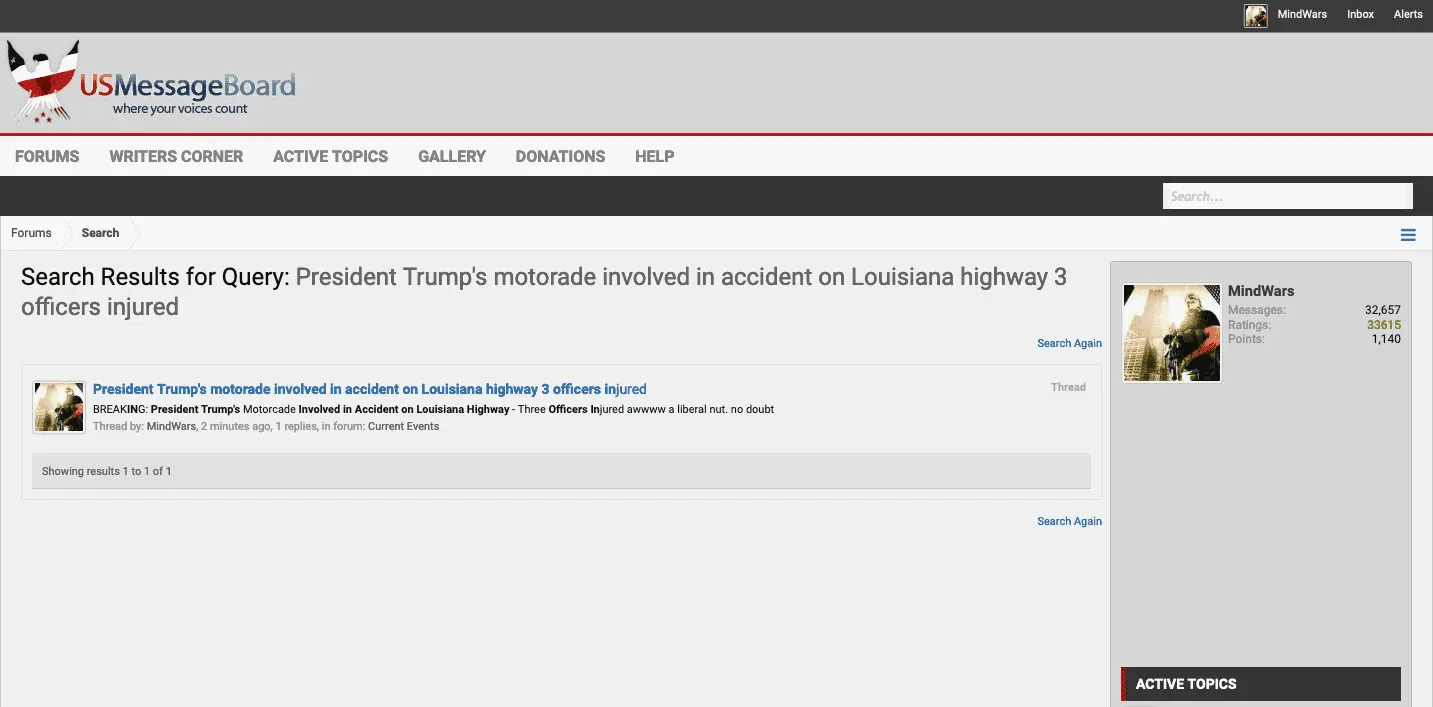Click the Search breadcrumb

tap(100, 233)
